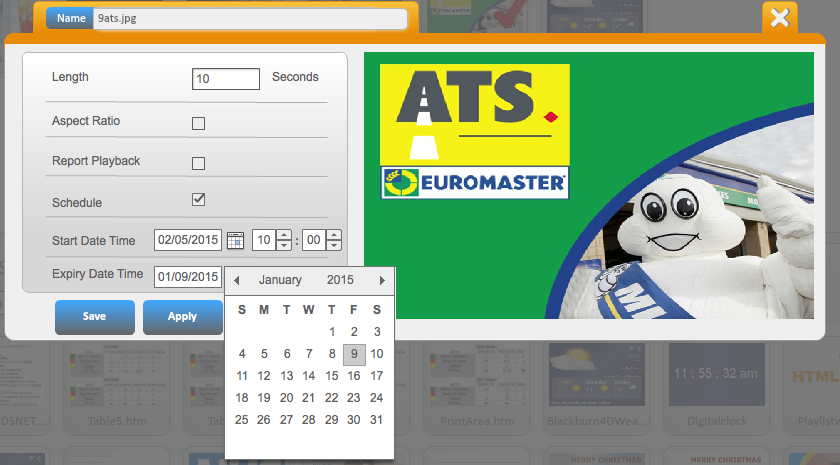The height and width of the screenshot is (465, 840).
Task: Uncheck the Schedule checkbox
Action: point(198,200)
